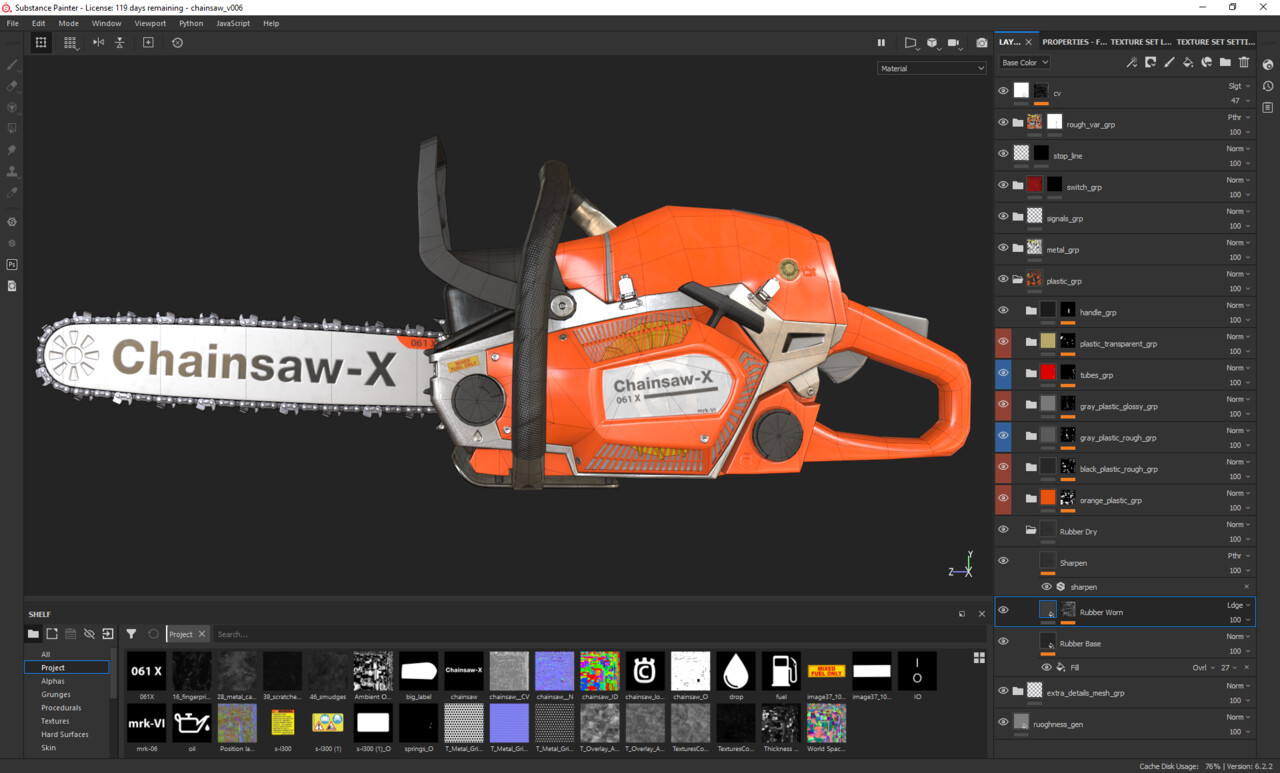This screenshot has width=1280, height=773.
Task: Delete the selected layer with trash icon
Action: 1244,62
